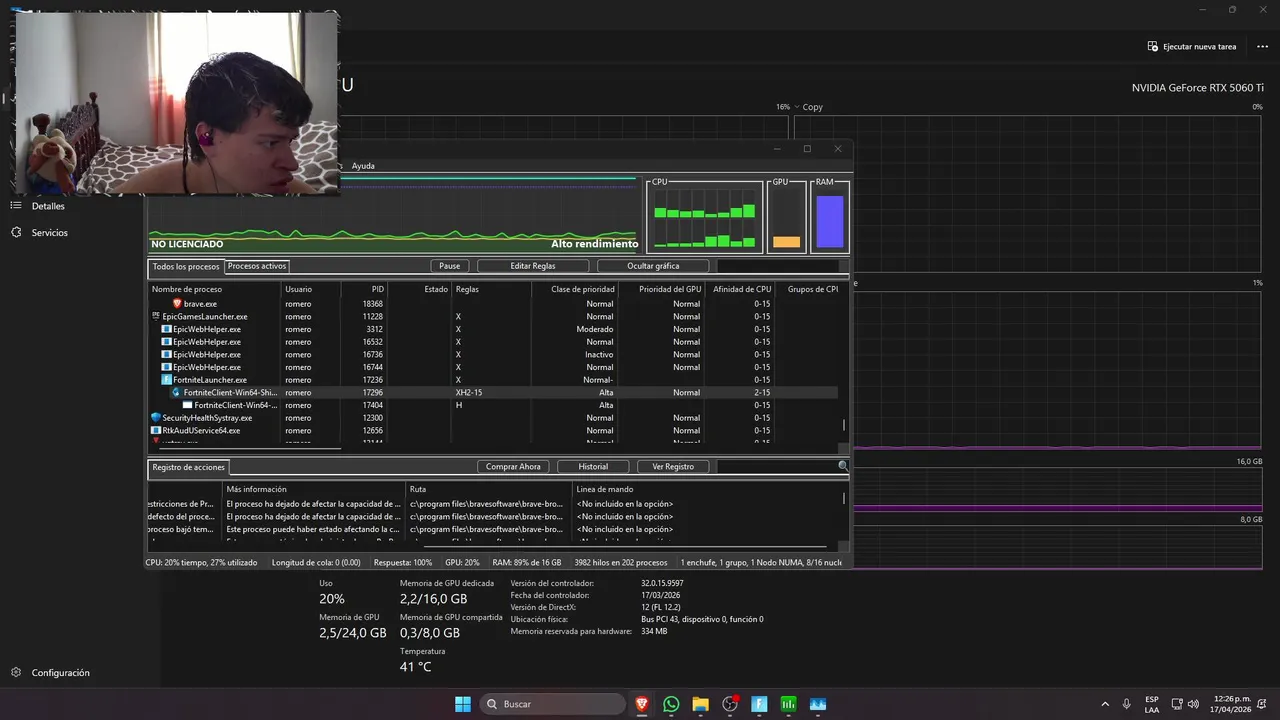Click the XH2-15 rule cell
Viewport: 1280px width, 720px height.
tap(468, 393)
